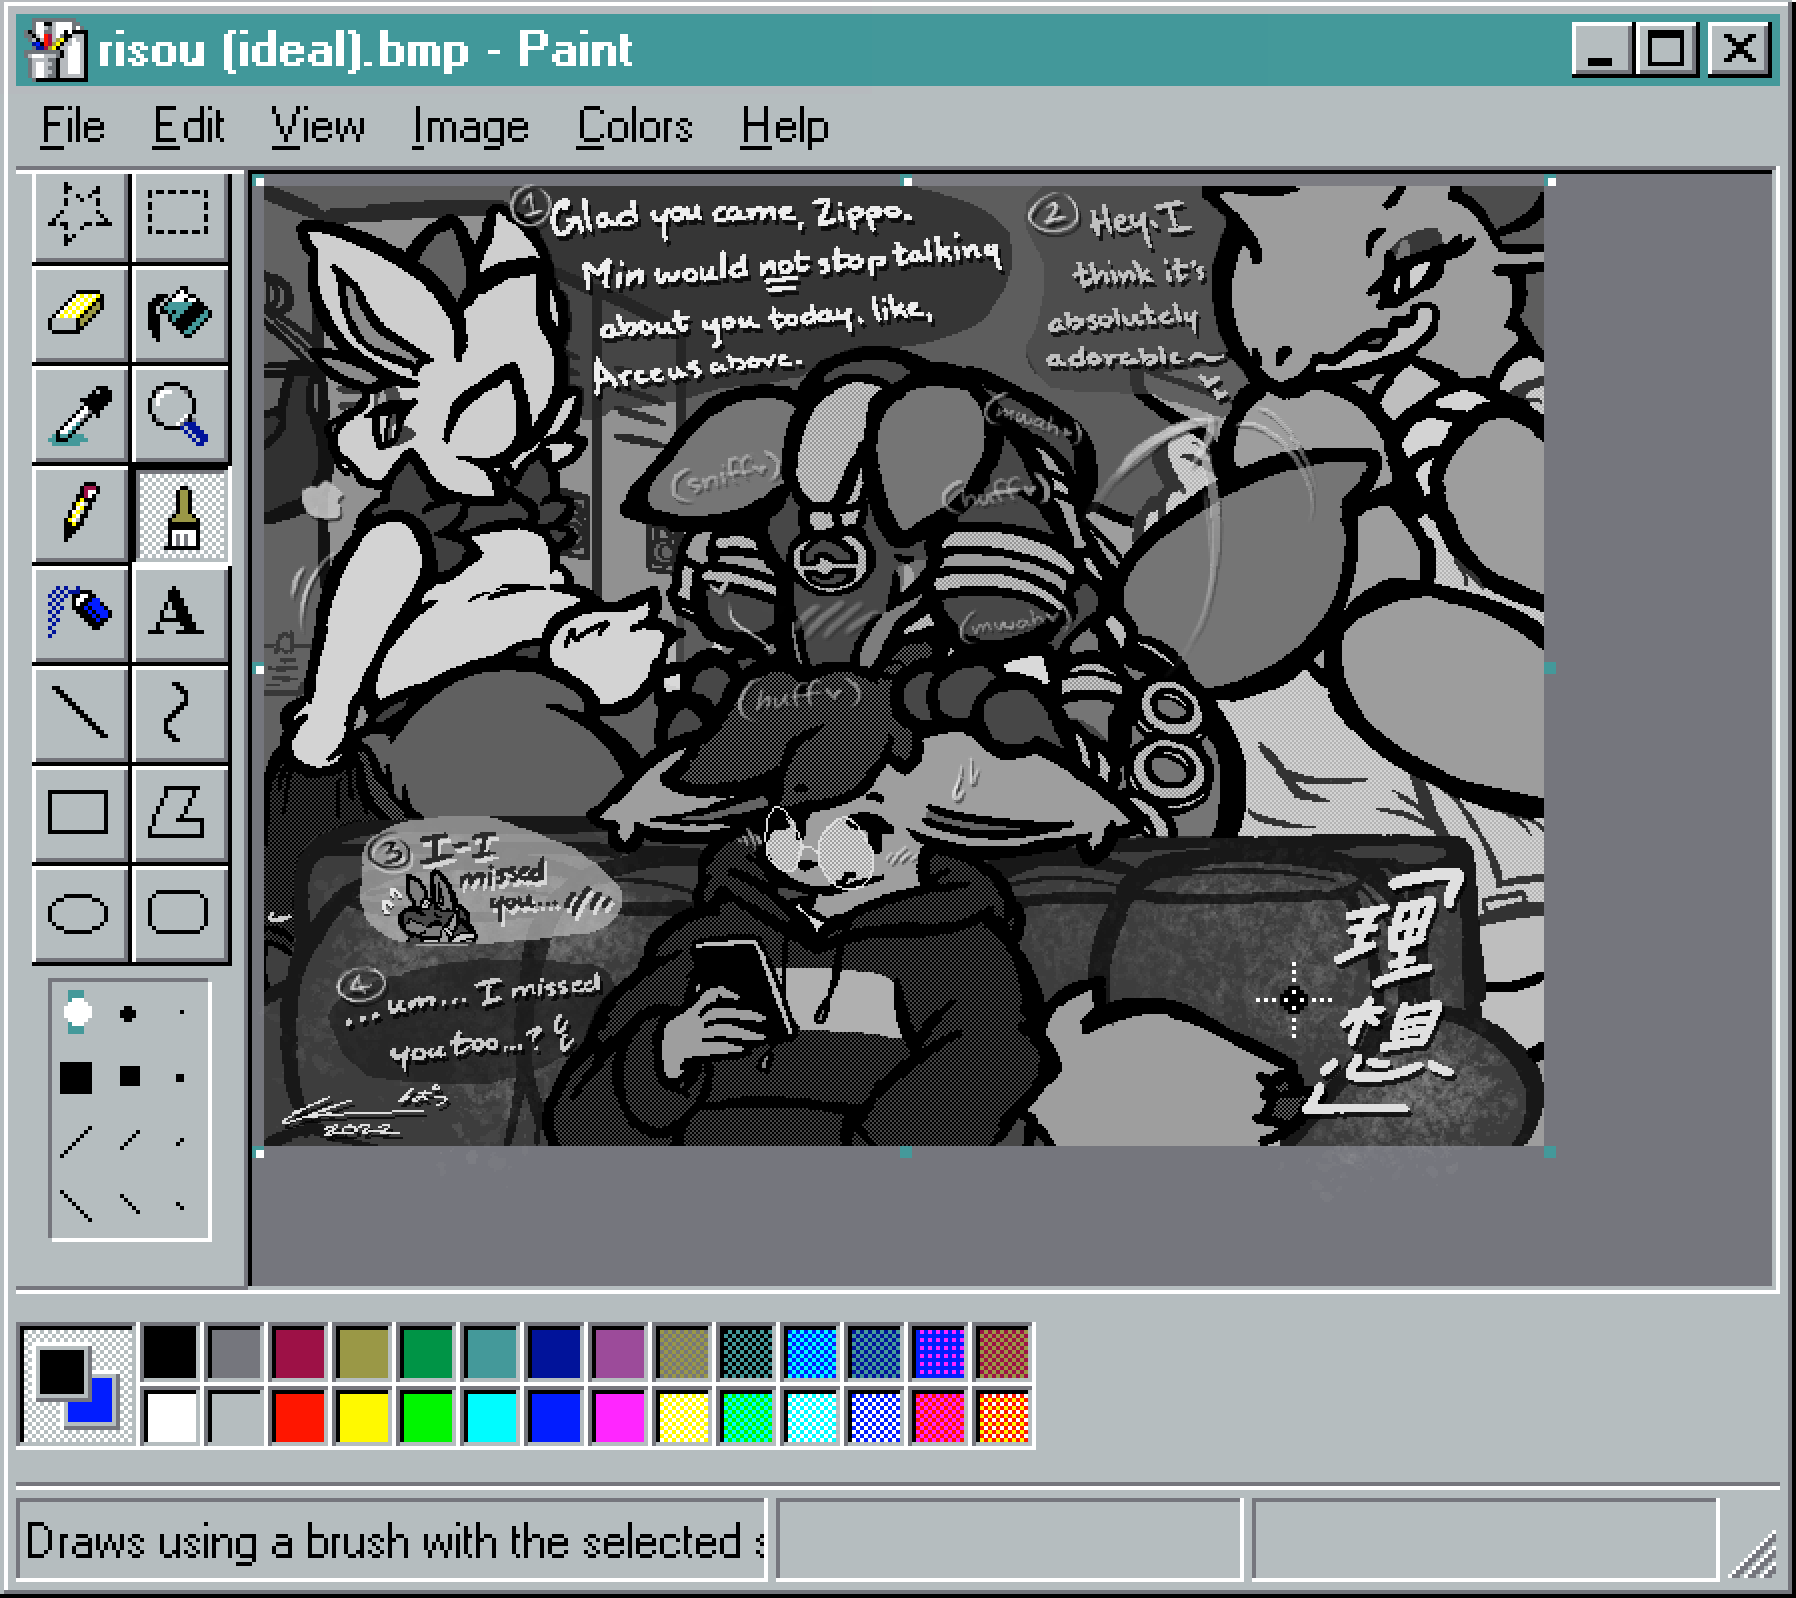Choose the Rectangle shape tool
1796x1598 pixels.
(x=80, y=813)
